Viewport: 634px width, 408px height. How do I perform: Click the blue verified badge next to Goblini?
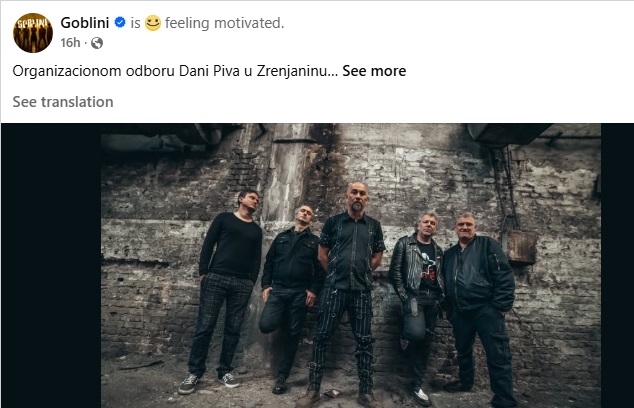pos(120,22)
